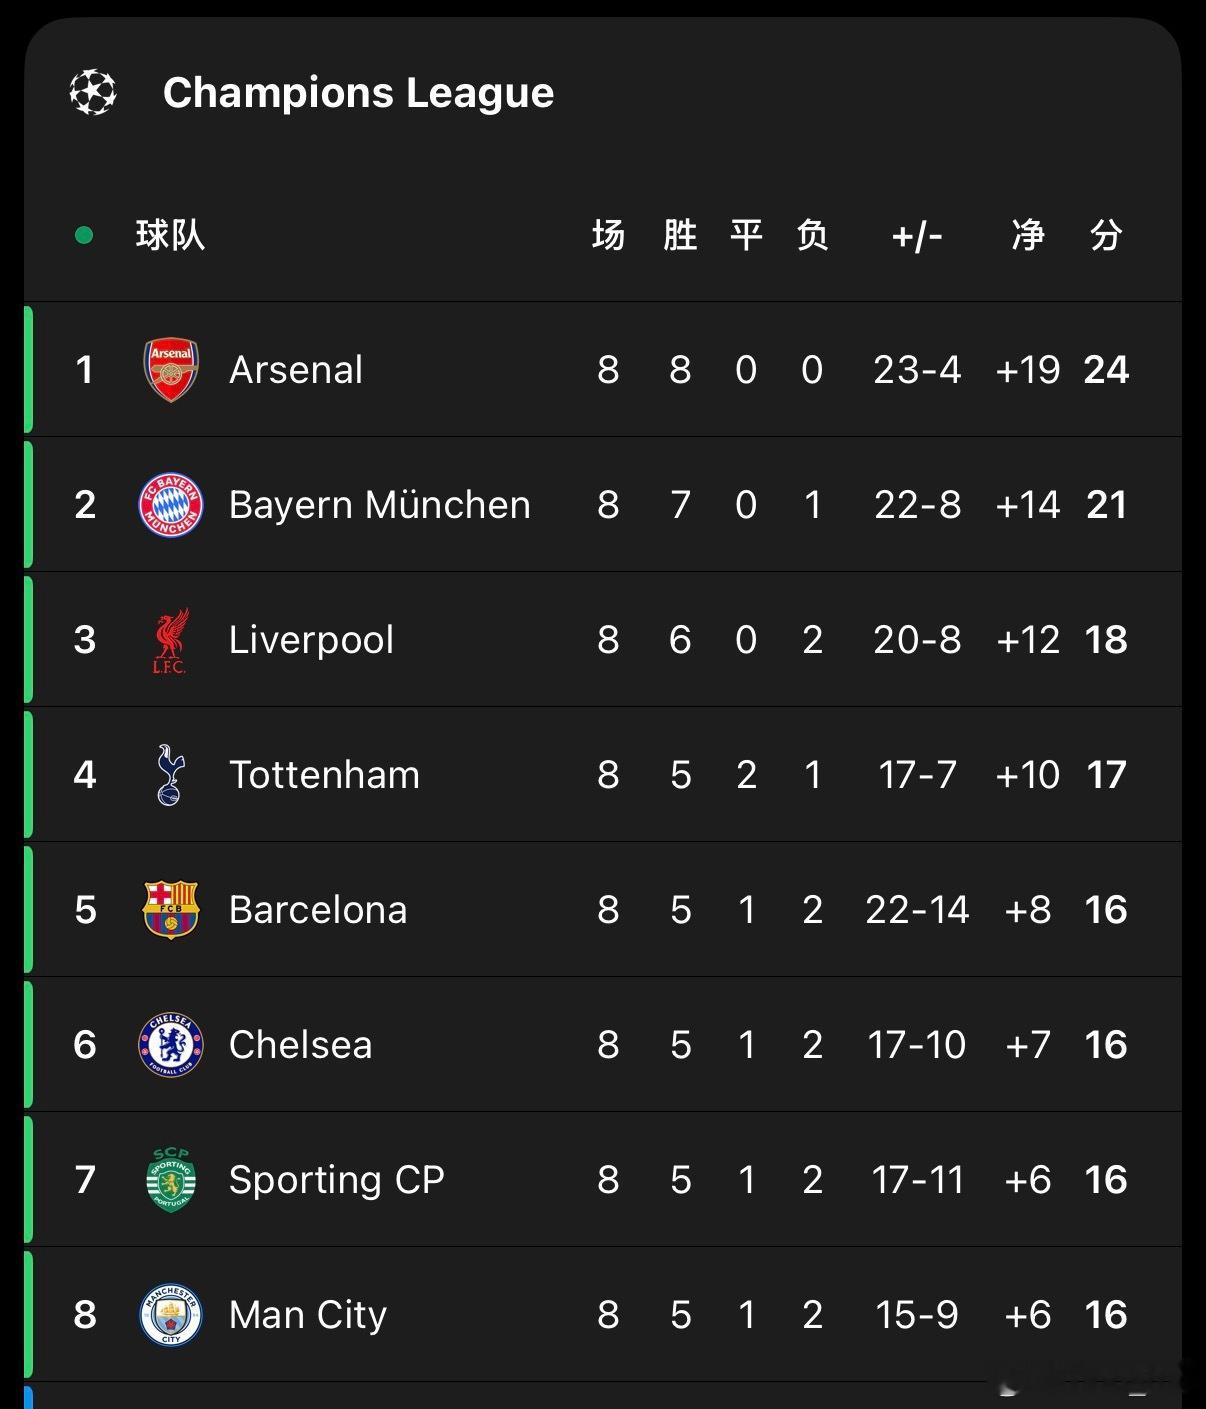The height and width of the screenshot is (1409, 1206).
Task: Sort by the 胜 wins column header
Action: coord(680,236)
